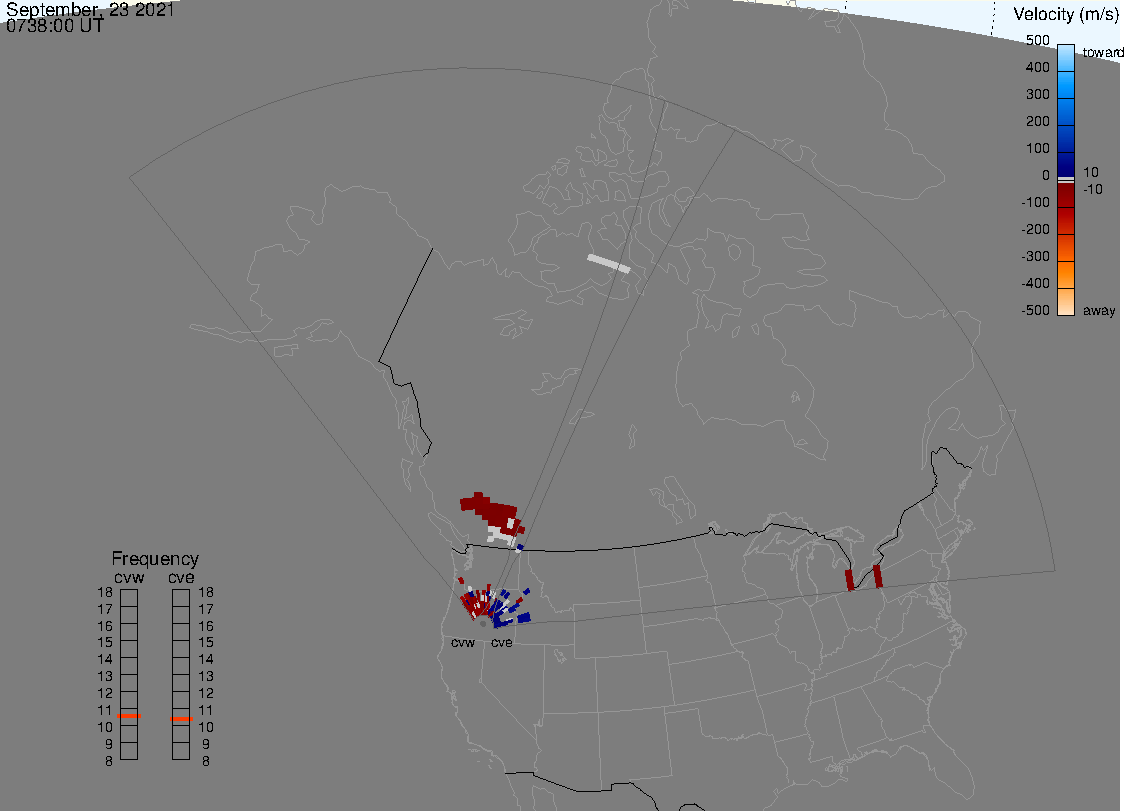The width and height of the screenshot is (1124, 811).
Task: Click the "18" label left of cvw bar
Action: pos(105,592)
